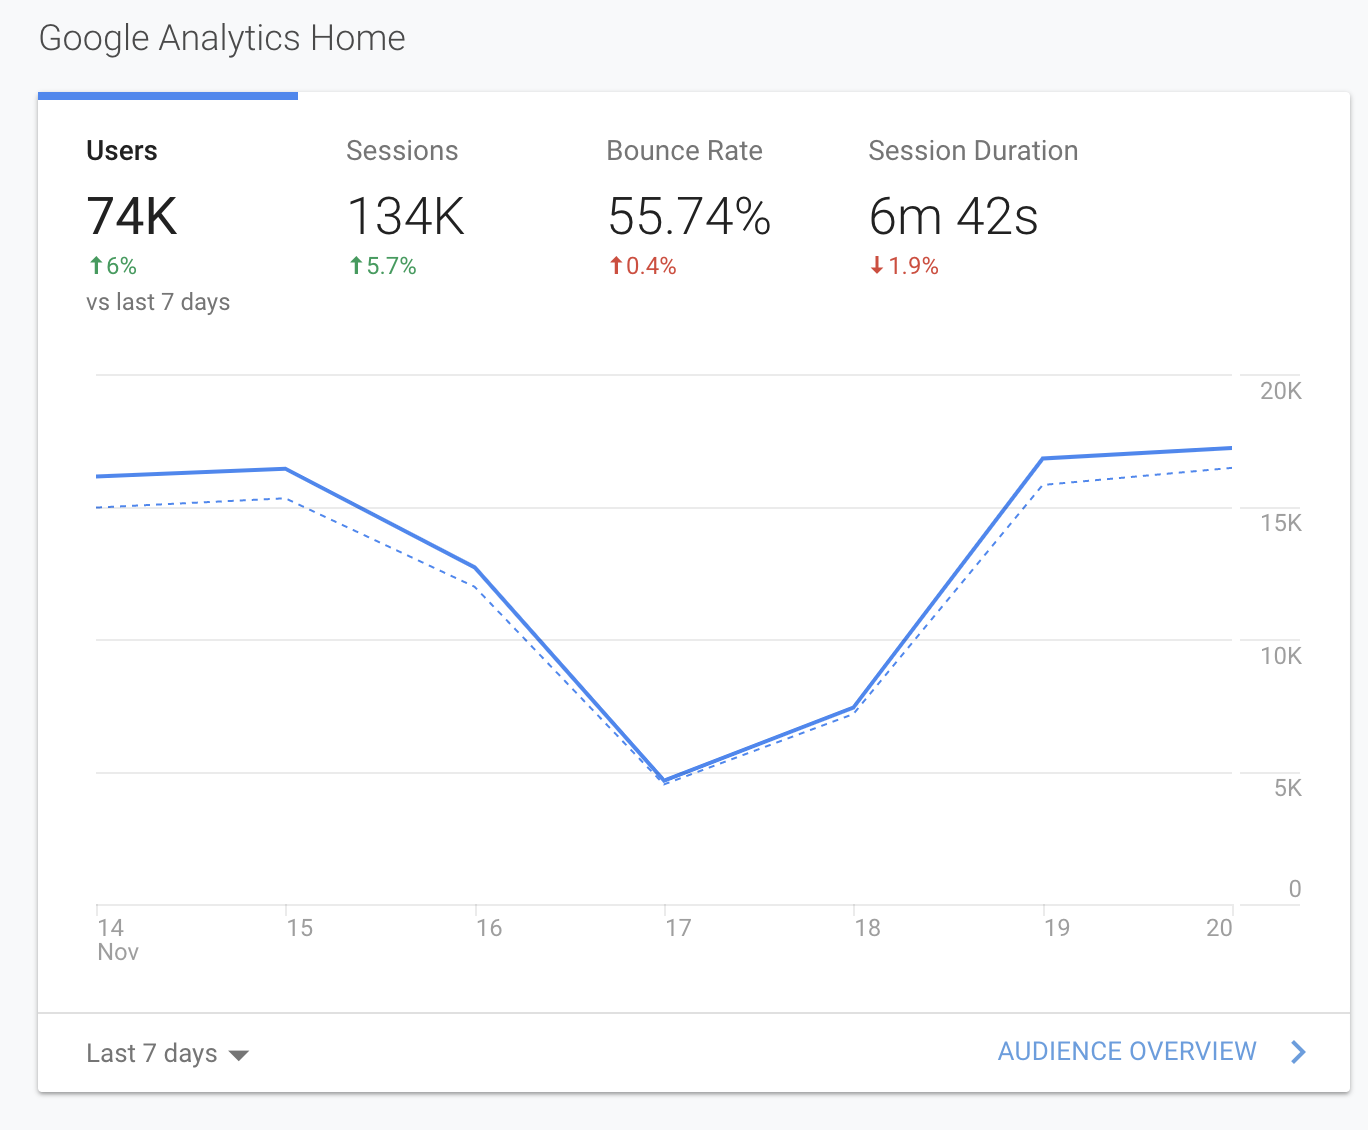
Task: Click the 18 date axis label
Action: [x=867, y=928]
